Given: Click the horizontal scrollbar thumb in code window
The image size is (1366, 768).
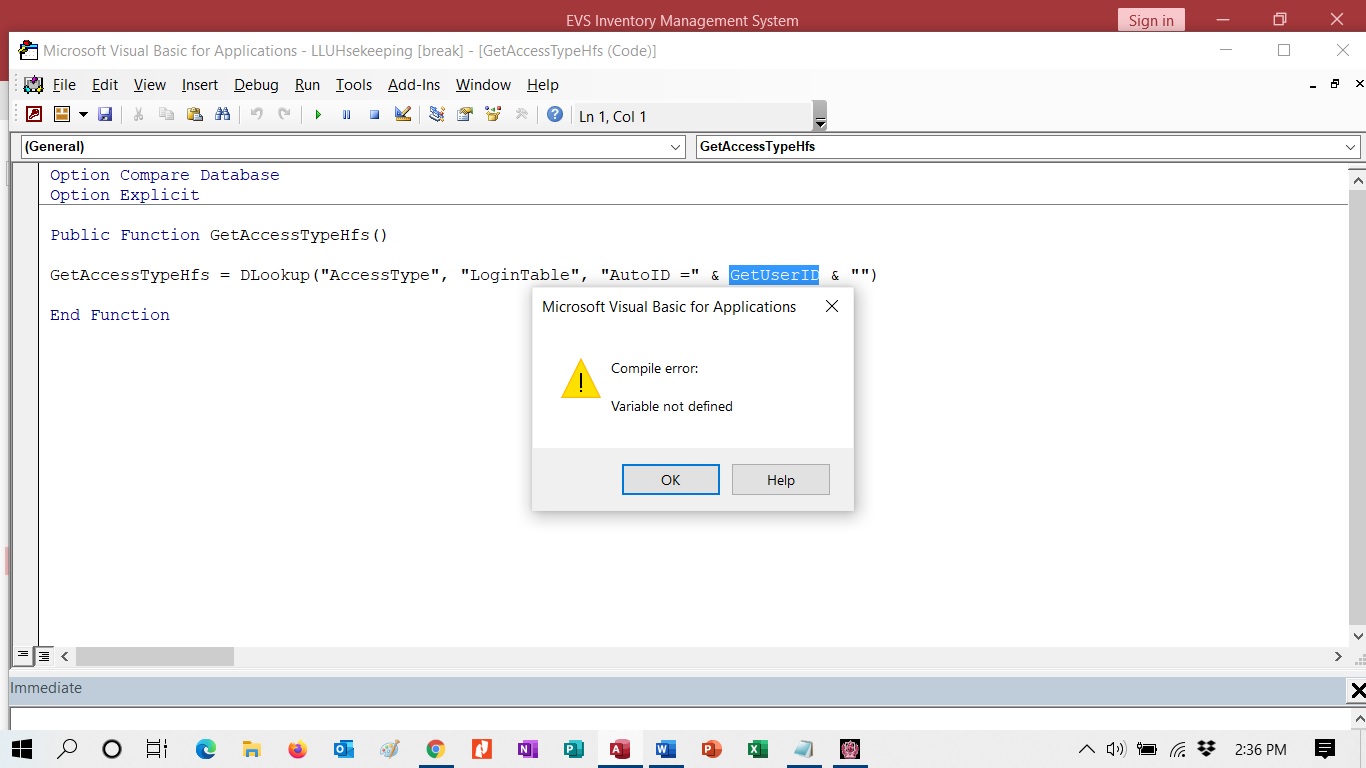Looking at the screenshot, I should click(x=155, y=656).
